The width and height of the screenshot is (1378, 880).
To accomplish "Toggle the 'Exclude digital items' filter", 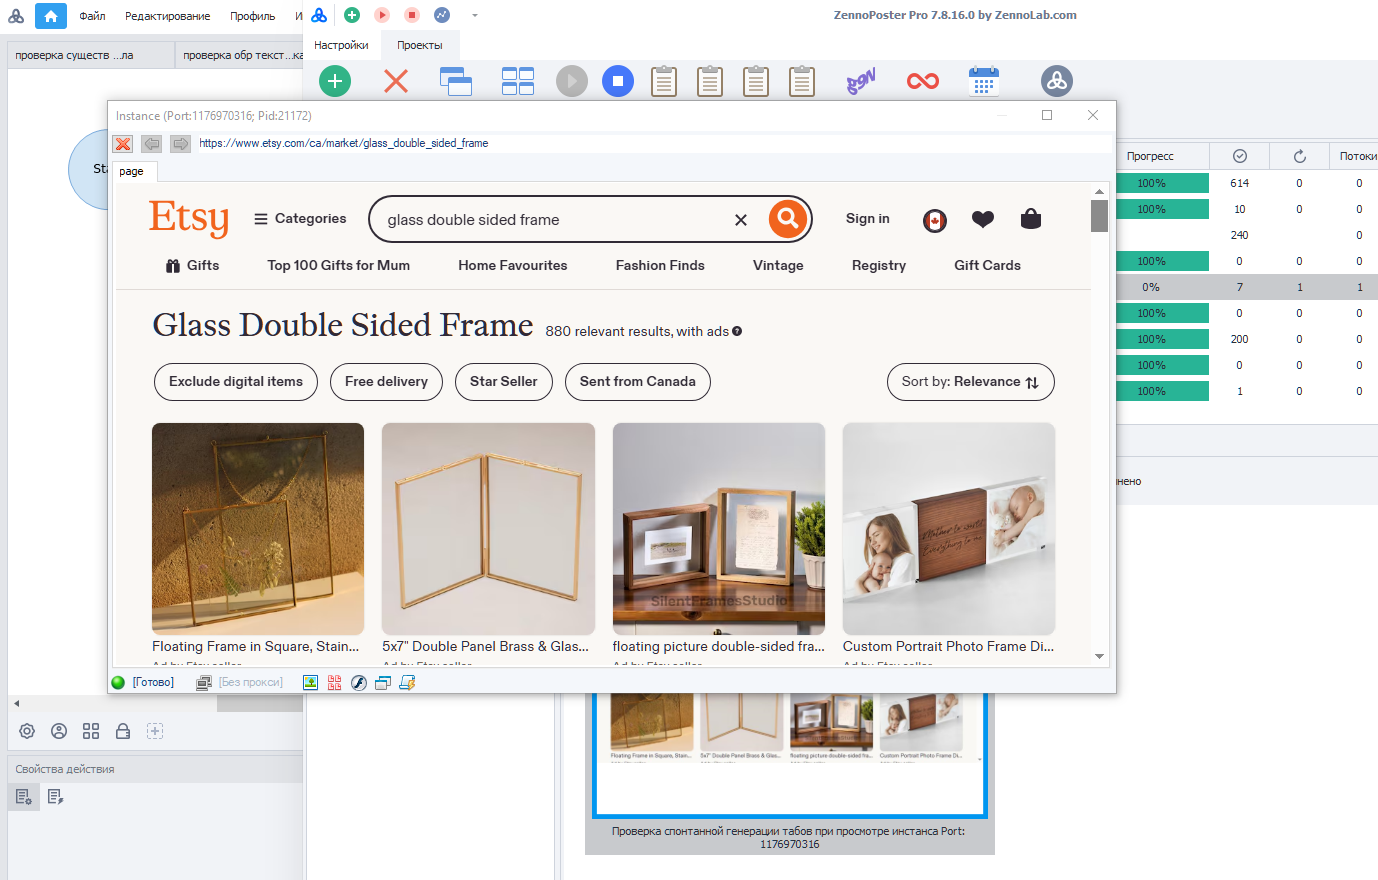I will [236, 382].
